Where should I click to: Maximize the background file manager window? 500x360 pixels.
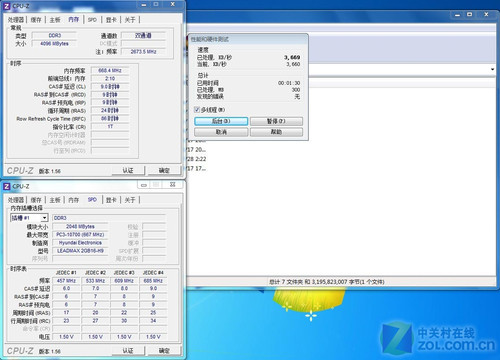(x=469, y=15)
